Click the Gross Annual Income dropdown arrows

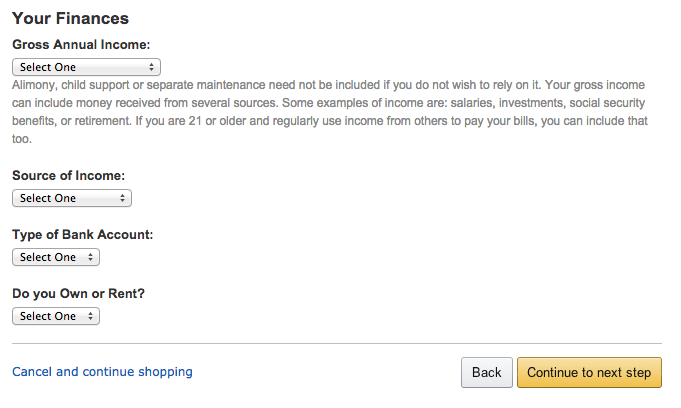[x=151, y=67]
